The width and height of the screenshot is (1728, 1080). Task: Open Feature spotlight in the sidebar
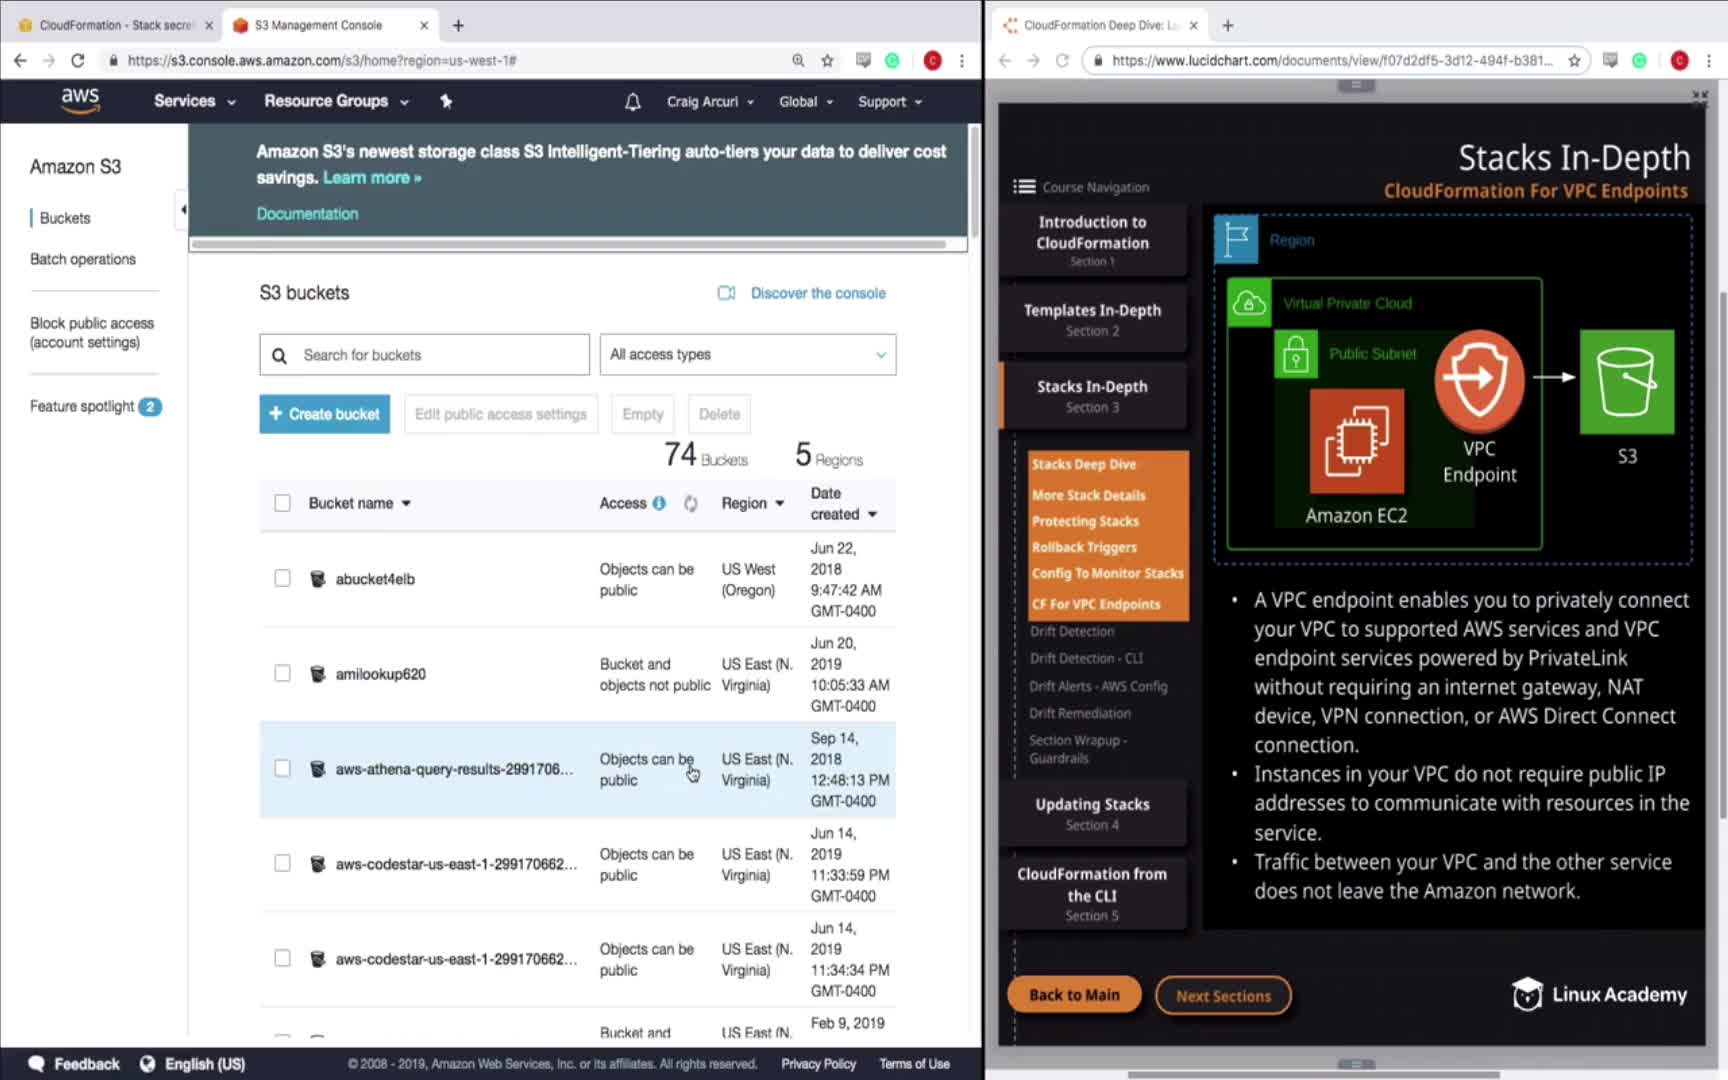[x=95, y=406]
